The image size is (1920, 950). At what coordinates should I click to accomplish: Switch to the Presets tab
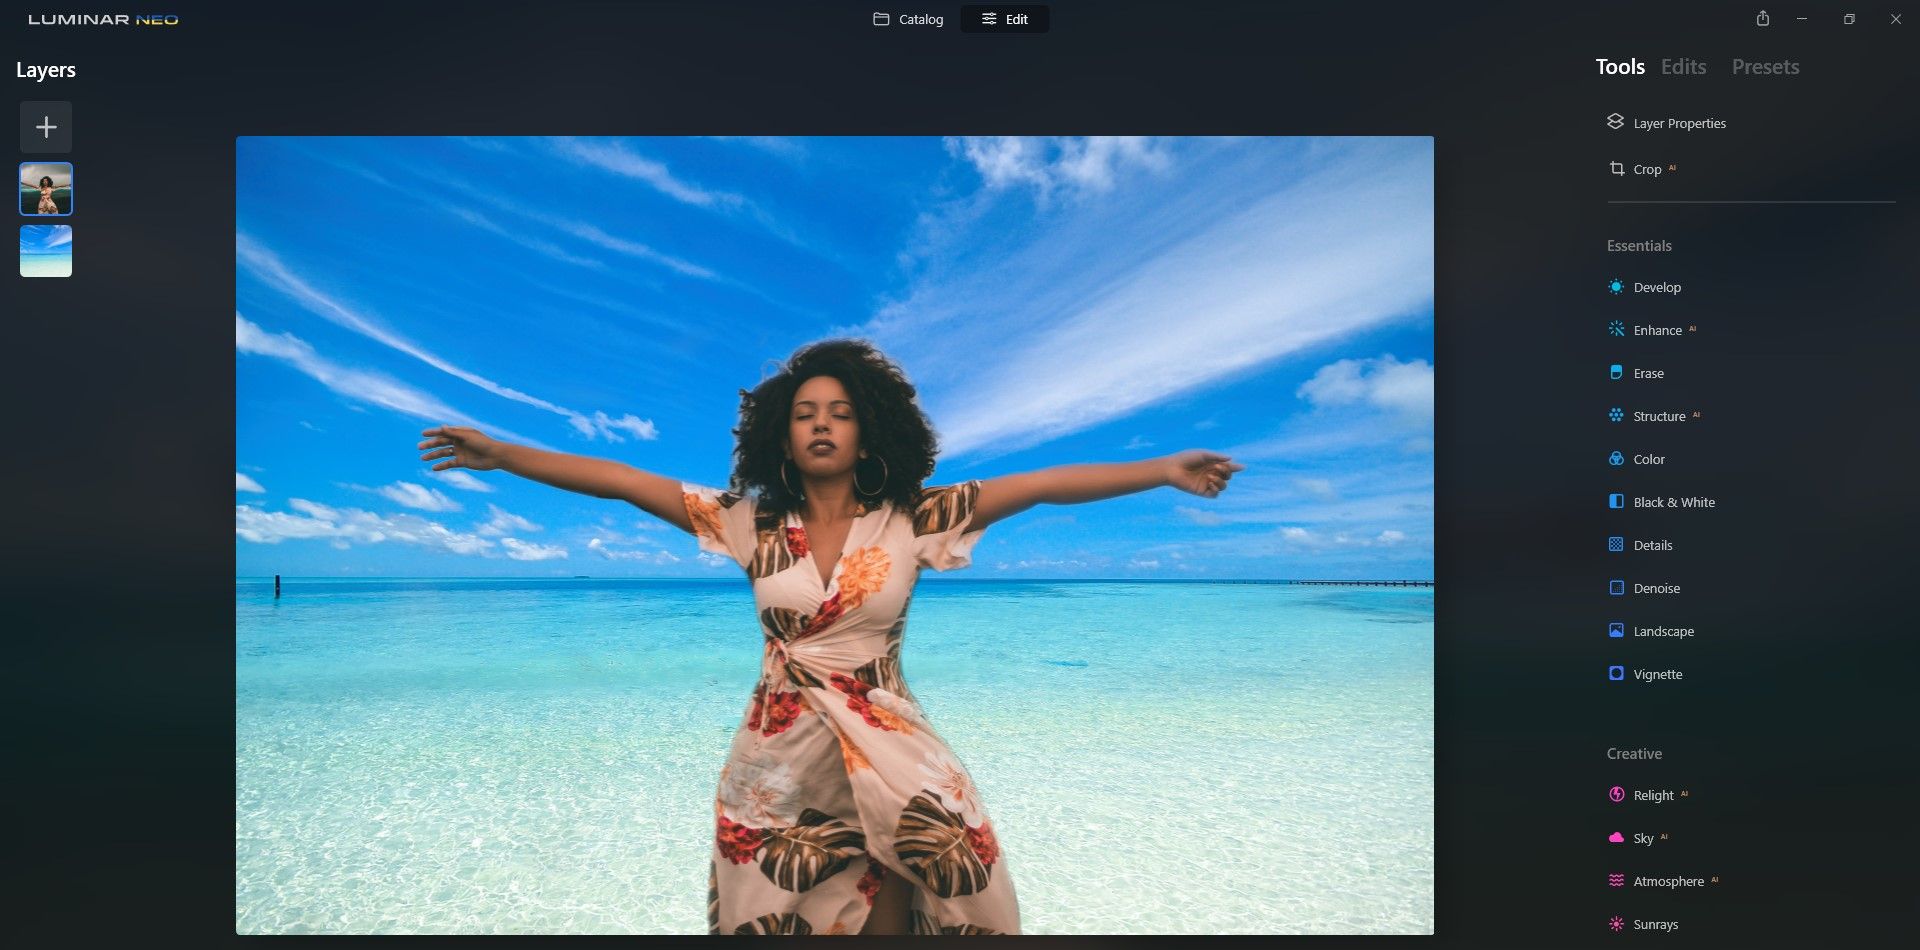[1766, 67]
